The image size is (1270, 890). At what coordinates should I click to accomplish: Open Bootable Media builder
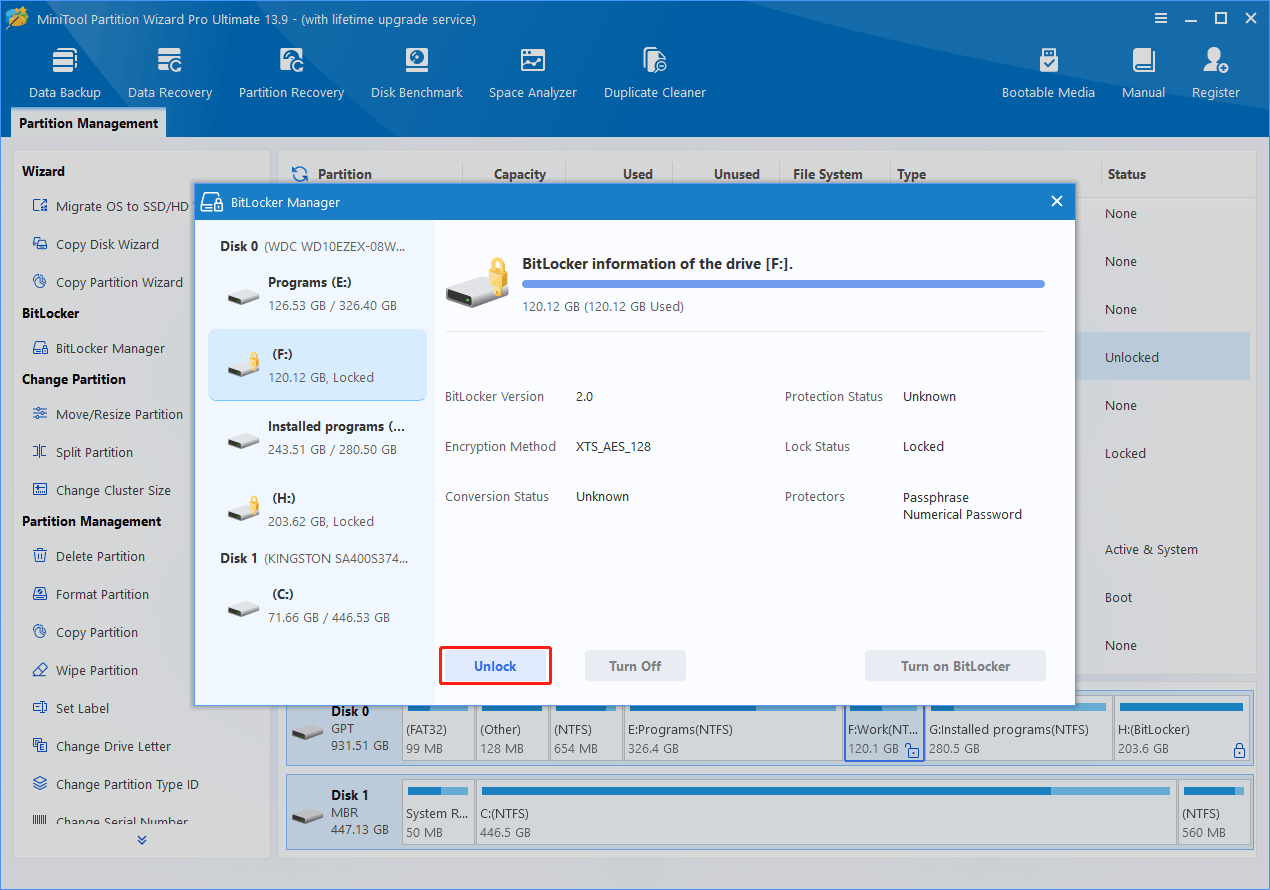(1048, 73)
